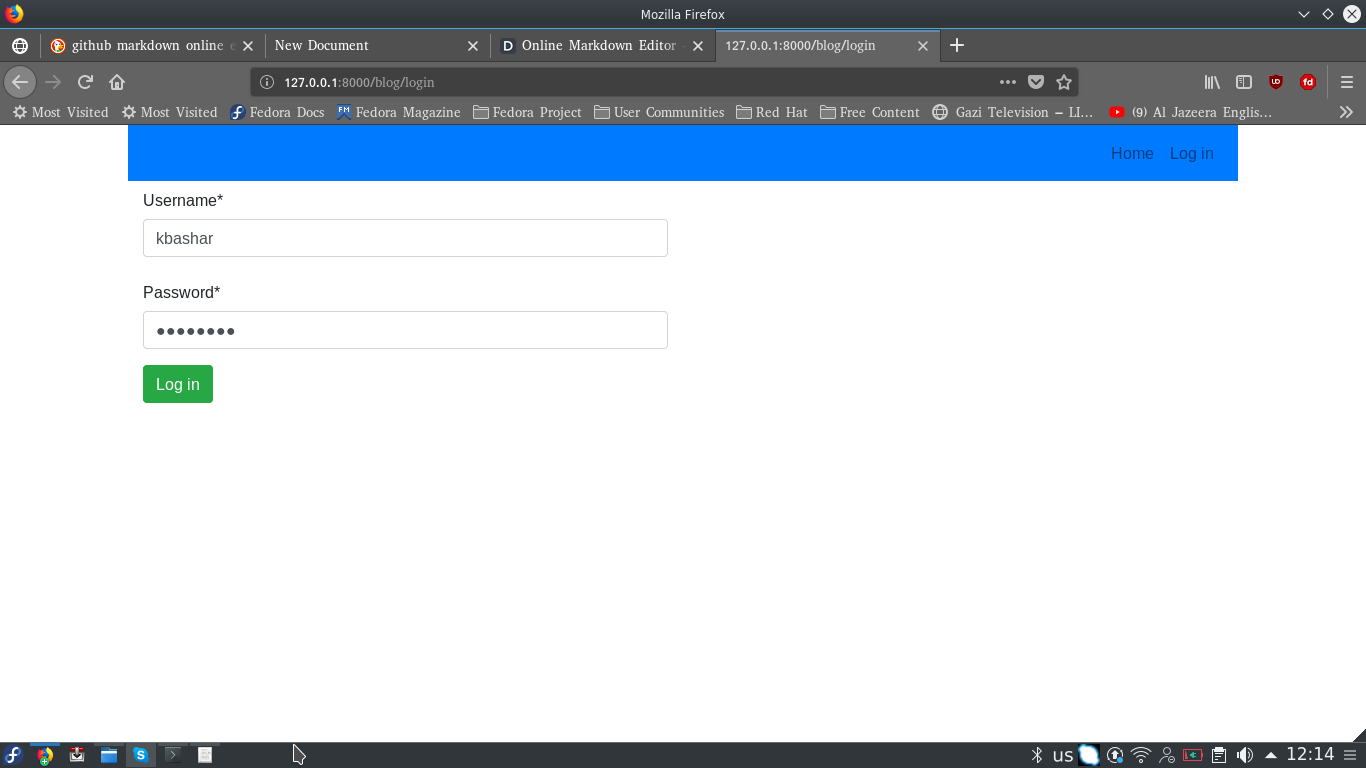Viewport: 1366px width, 768px height.
Task: Open Skype from the taskbar
Action: (x=141, y=755)
